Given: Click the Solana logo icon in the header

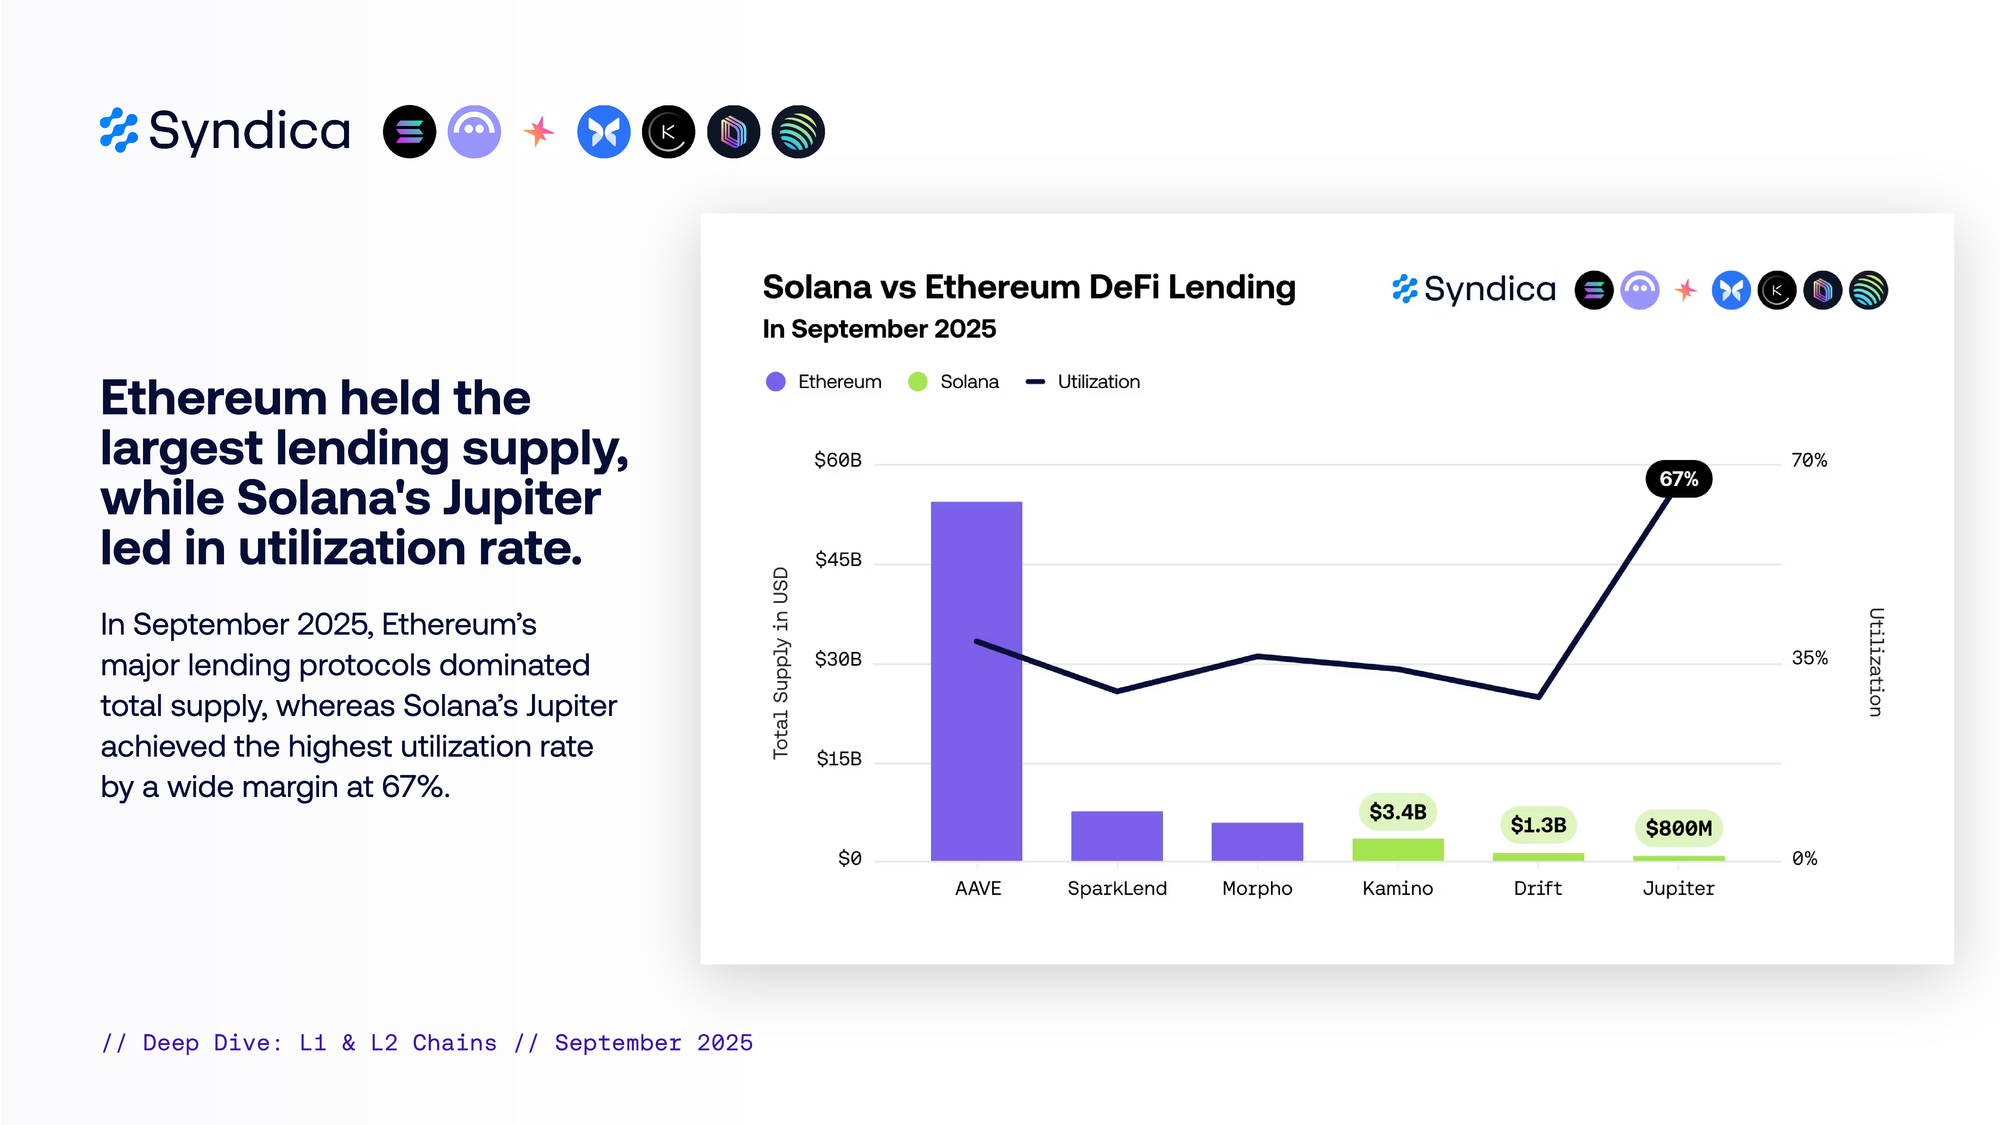Looking at the screenshot, I should [x=409, y=132].
